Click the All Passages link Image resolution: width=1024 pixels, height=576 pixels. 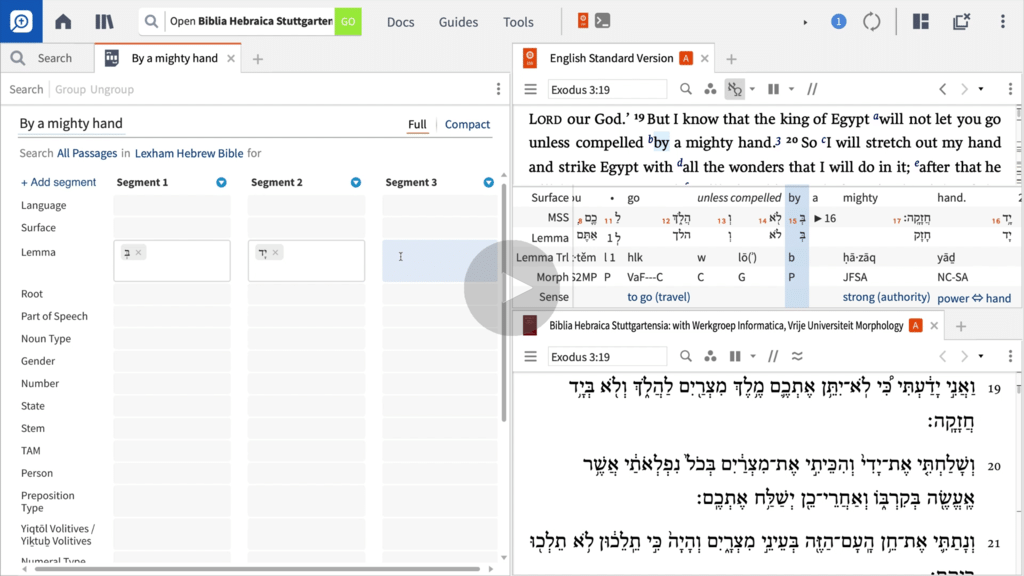pos(87,153)
